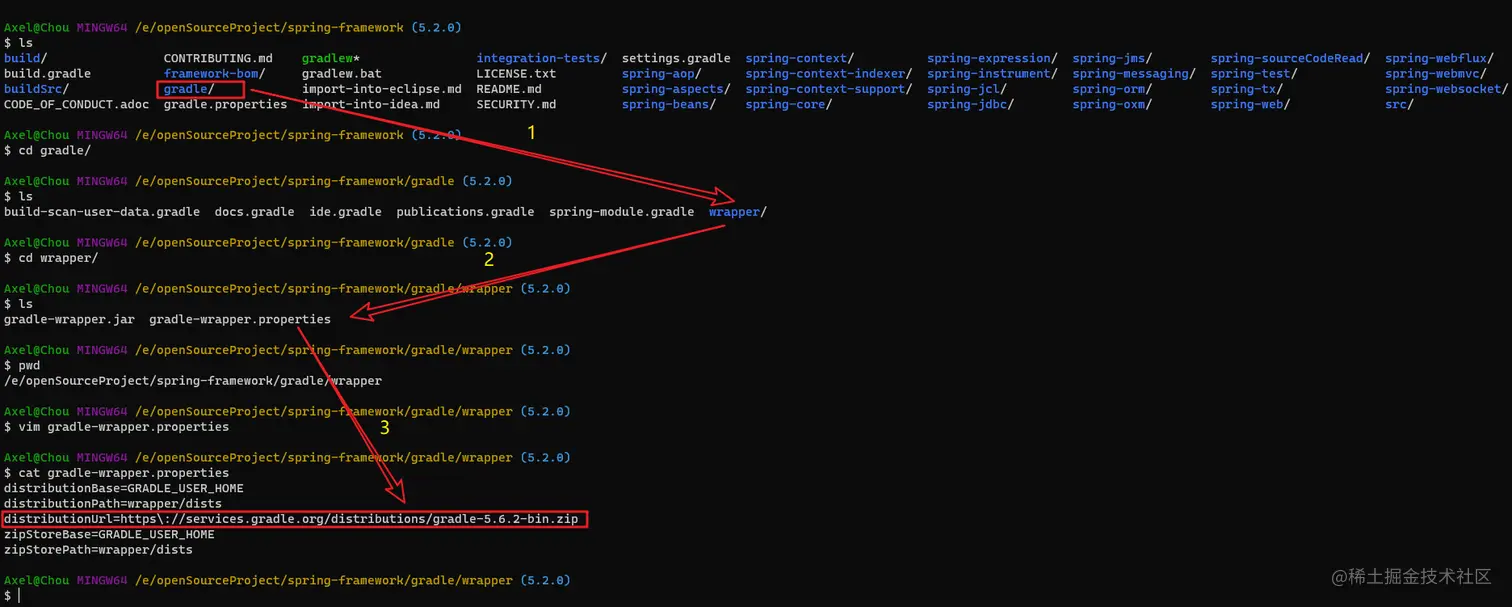Select the spring-instrument/ directory entry
The width and height of the screenshot is (1512, 607).
(992, 74)
